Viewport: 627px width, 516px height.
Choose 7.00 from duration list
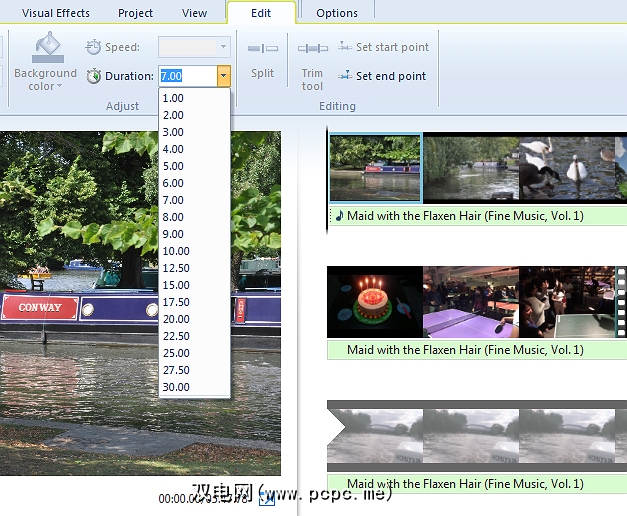(194, 200)
